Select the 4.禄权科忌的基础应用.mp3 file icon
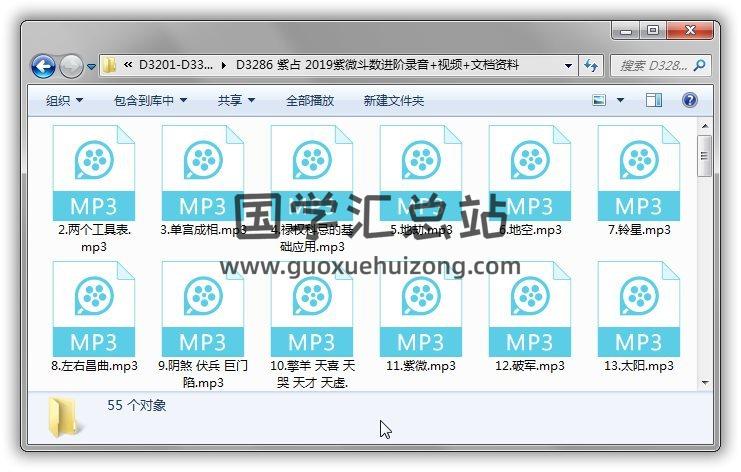741x472 pixels. tap(312, 173)
